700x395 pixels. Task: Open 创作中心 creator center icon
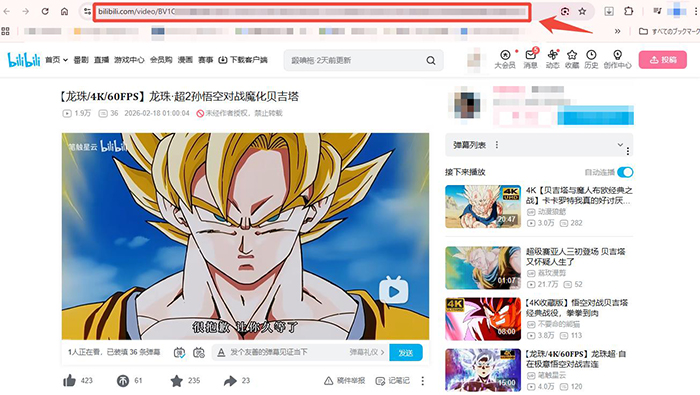click(x=617, y=59)
